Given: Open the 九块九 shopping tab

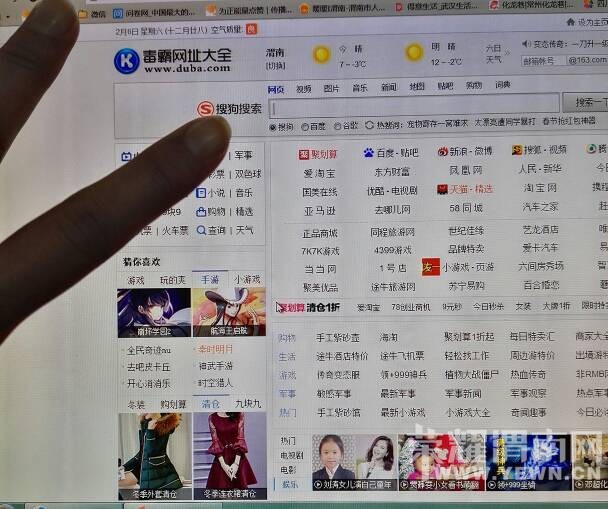Looking at the screenshot, I should (248, 404).
